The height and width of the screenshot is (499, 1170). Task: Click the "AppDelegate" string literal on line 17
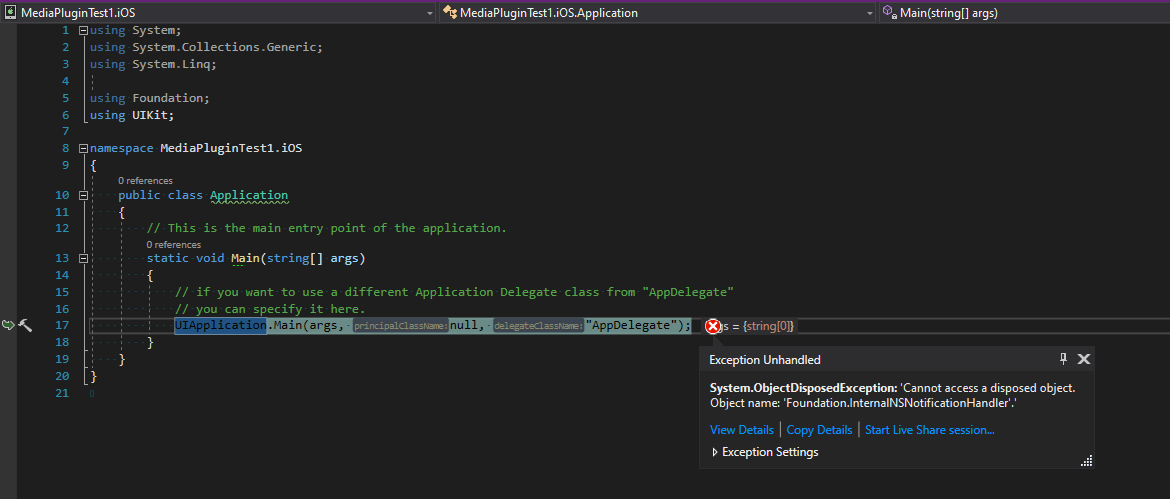click(631, 325)
